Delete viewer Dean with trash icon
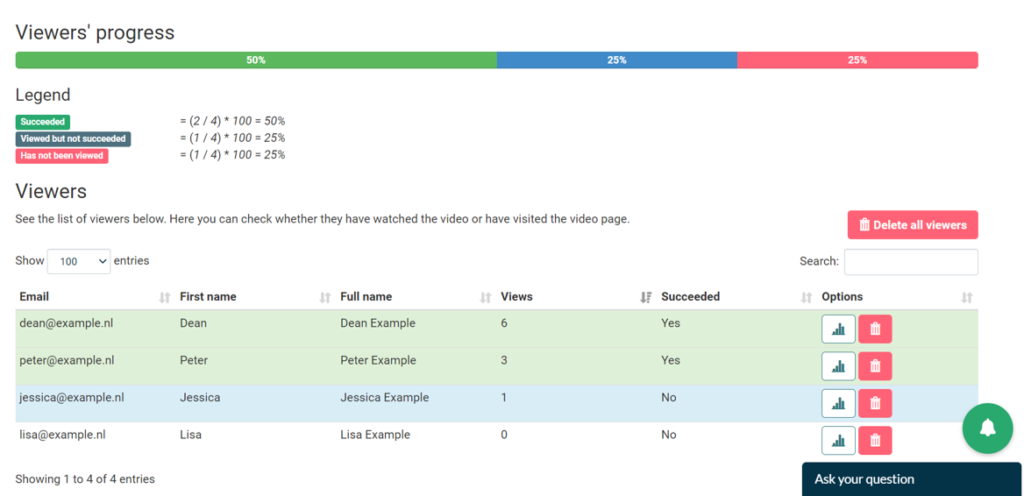This screenshot has height=496, width=1024. [x=875, y=329]
